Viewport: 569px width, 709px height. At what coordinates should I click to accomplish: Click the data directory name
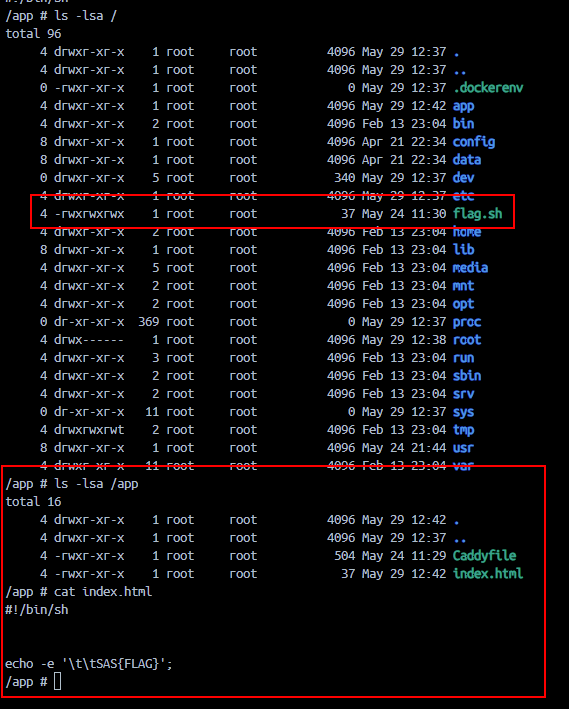point(467,160)
